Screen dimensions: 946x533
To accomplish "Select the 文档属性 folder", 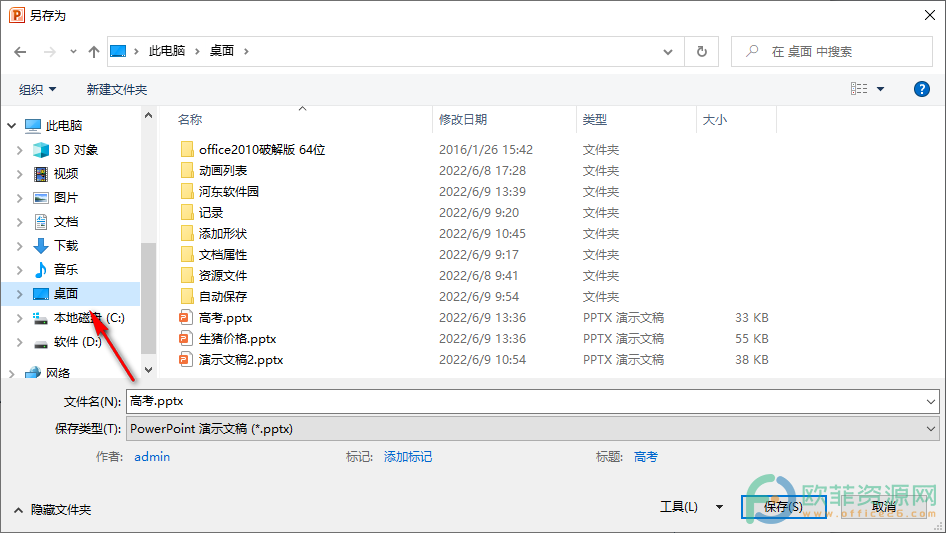I will tap(223, 255).
